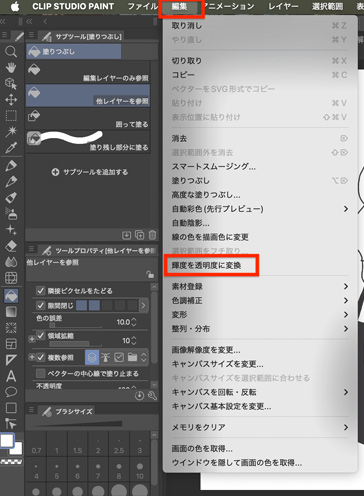Select the Blend tool
This screenshot has width=364, height=496.
(x=11, y=262)
